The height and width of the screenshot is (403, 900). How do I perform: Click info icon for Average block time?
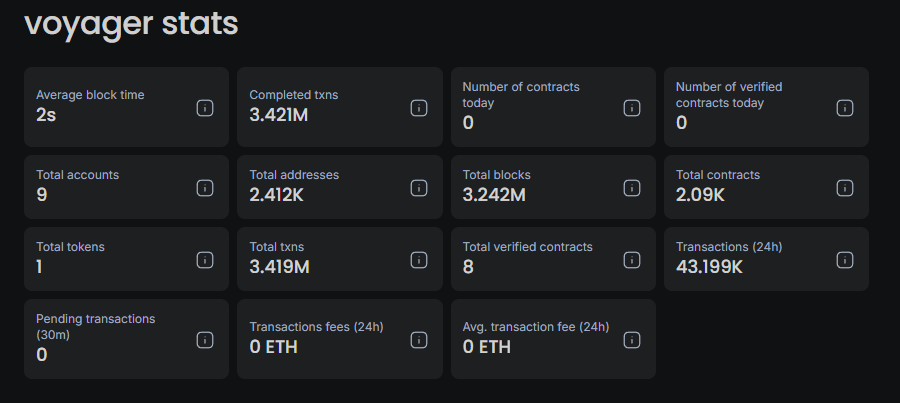tap(205, 108)
